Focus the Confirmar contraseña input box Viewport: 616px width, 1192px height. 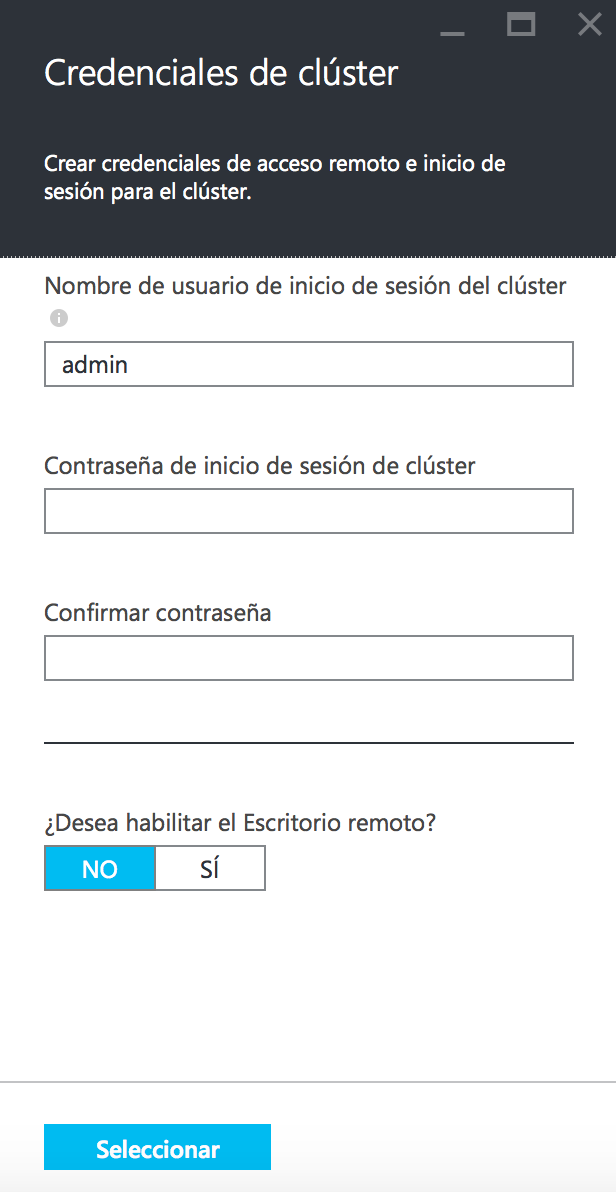[308, 658]
